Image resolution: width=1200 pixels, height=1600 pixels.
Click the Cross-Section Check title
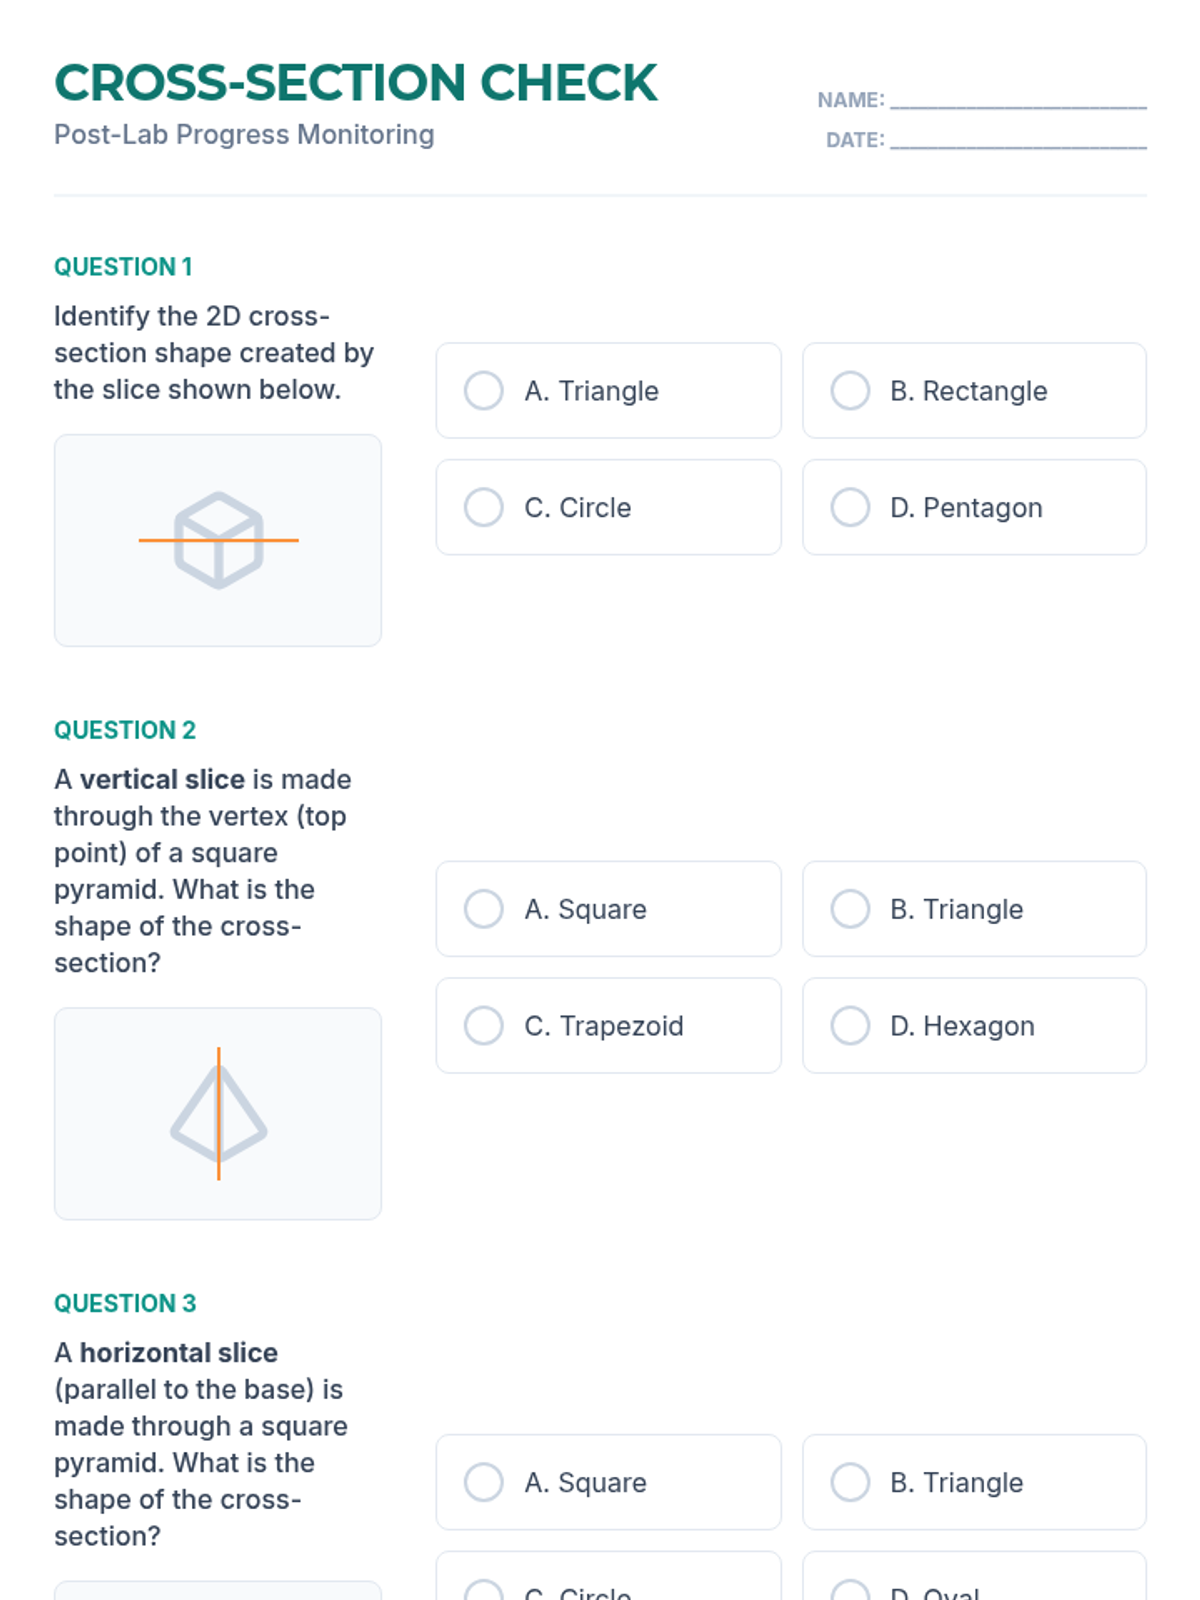pos(356,83)
